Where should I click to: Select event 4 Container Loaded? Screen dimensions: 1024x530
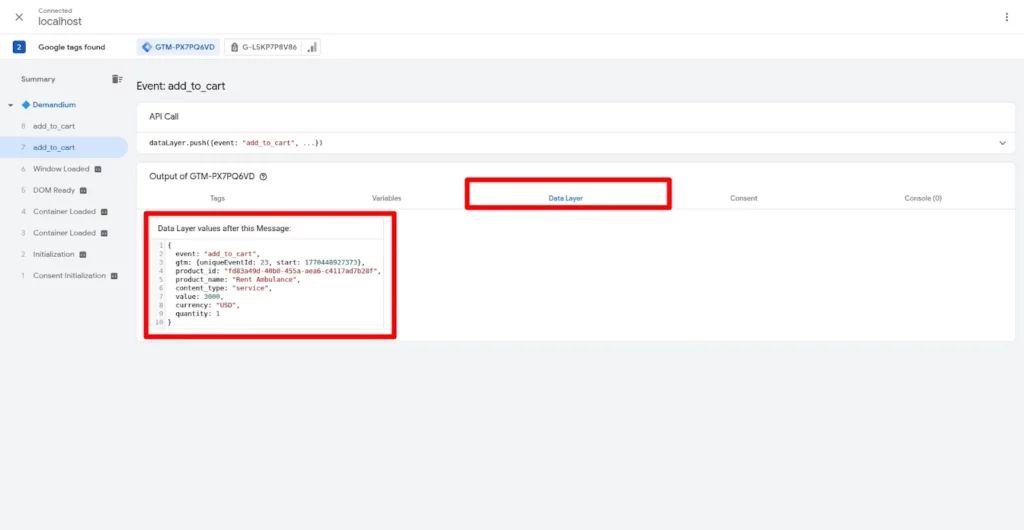tap(64, 211)
